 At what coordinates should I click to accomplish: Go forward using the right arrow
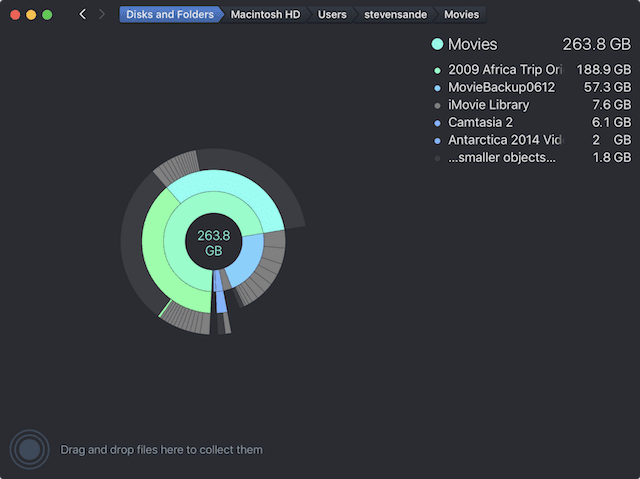point(101,14)
